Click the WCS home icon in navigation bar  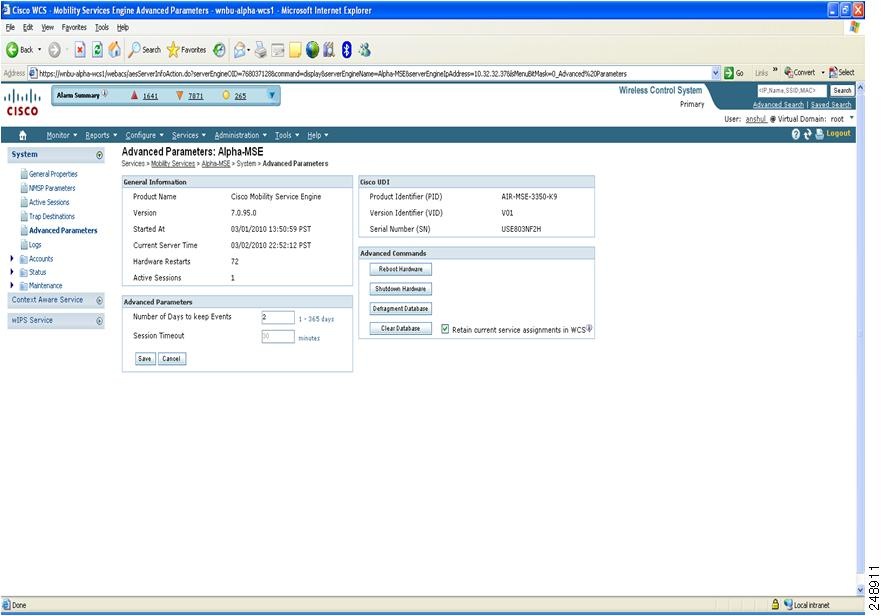[x=20, y=135]
